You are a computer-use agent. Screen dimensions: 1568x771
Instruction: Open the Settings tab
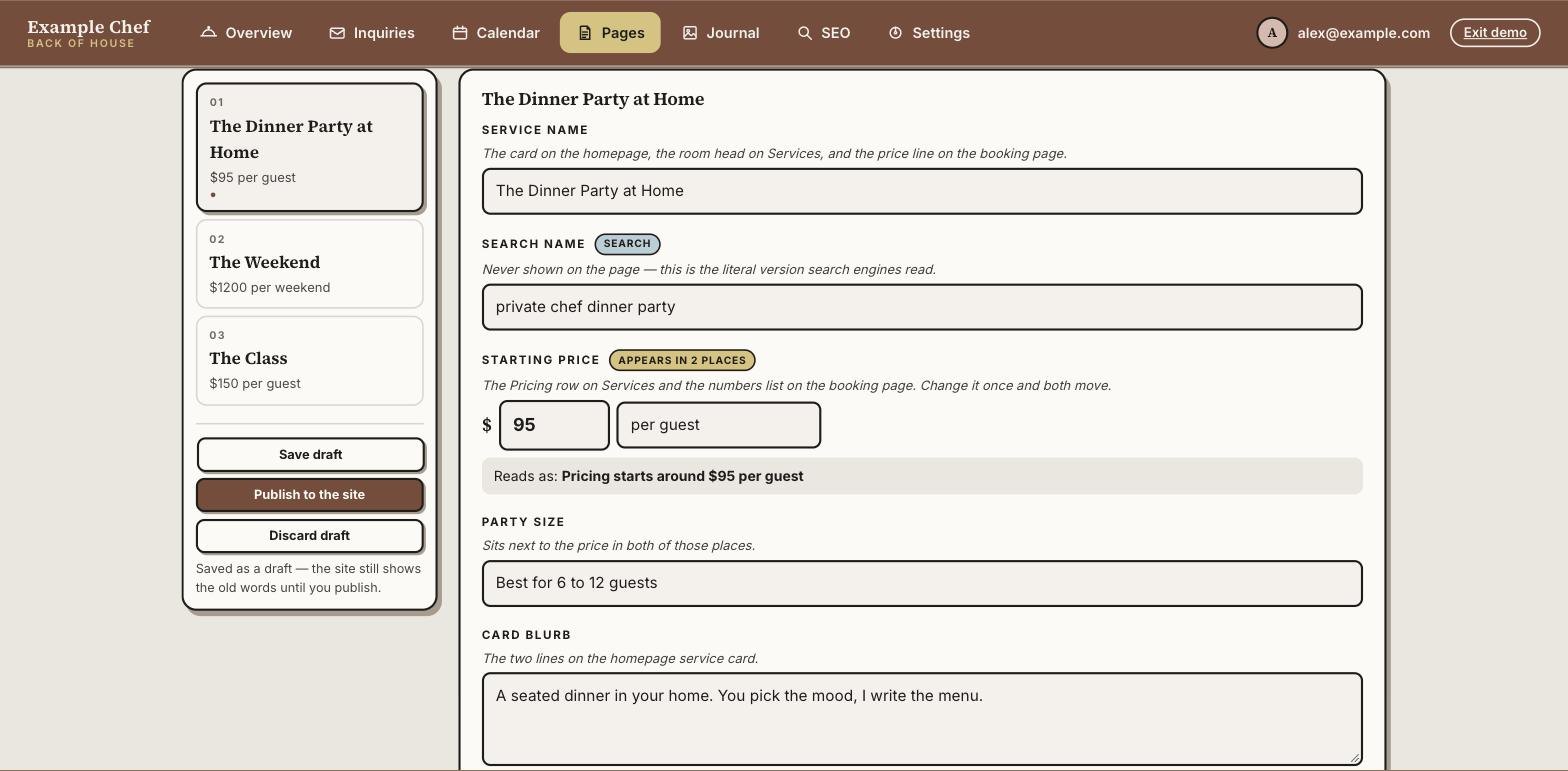coord(929,33)
